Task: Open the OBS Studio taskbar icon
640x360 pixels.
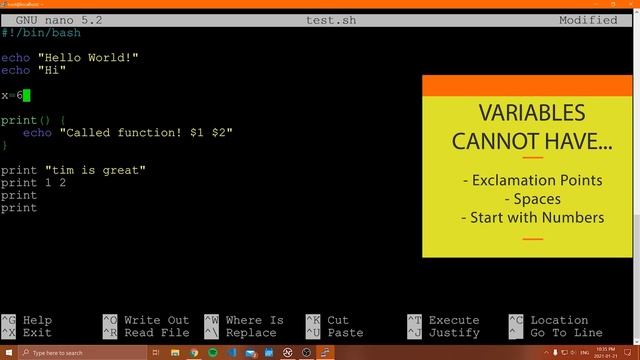Action: [307, 353]
